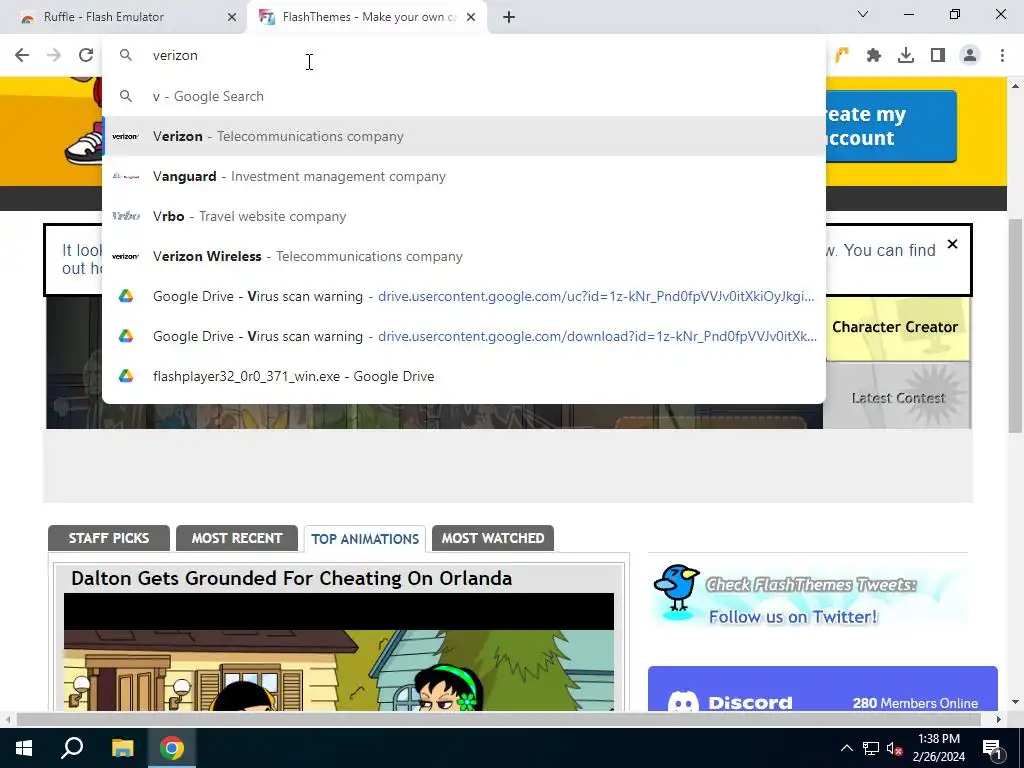This screenshot has width=1024, height=768.
Task: Dismiss the notice banner with the X
Action: [952, 244]
